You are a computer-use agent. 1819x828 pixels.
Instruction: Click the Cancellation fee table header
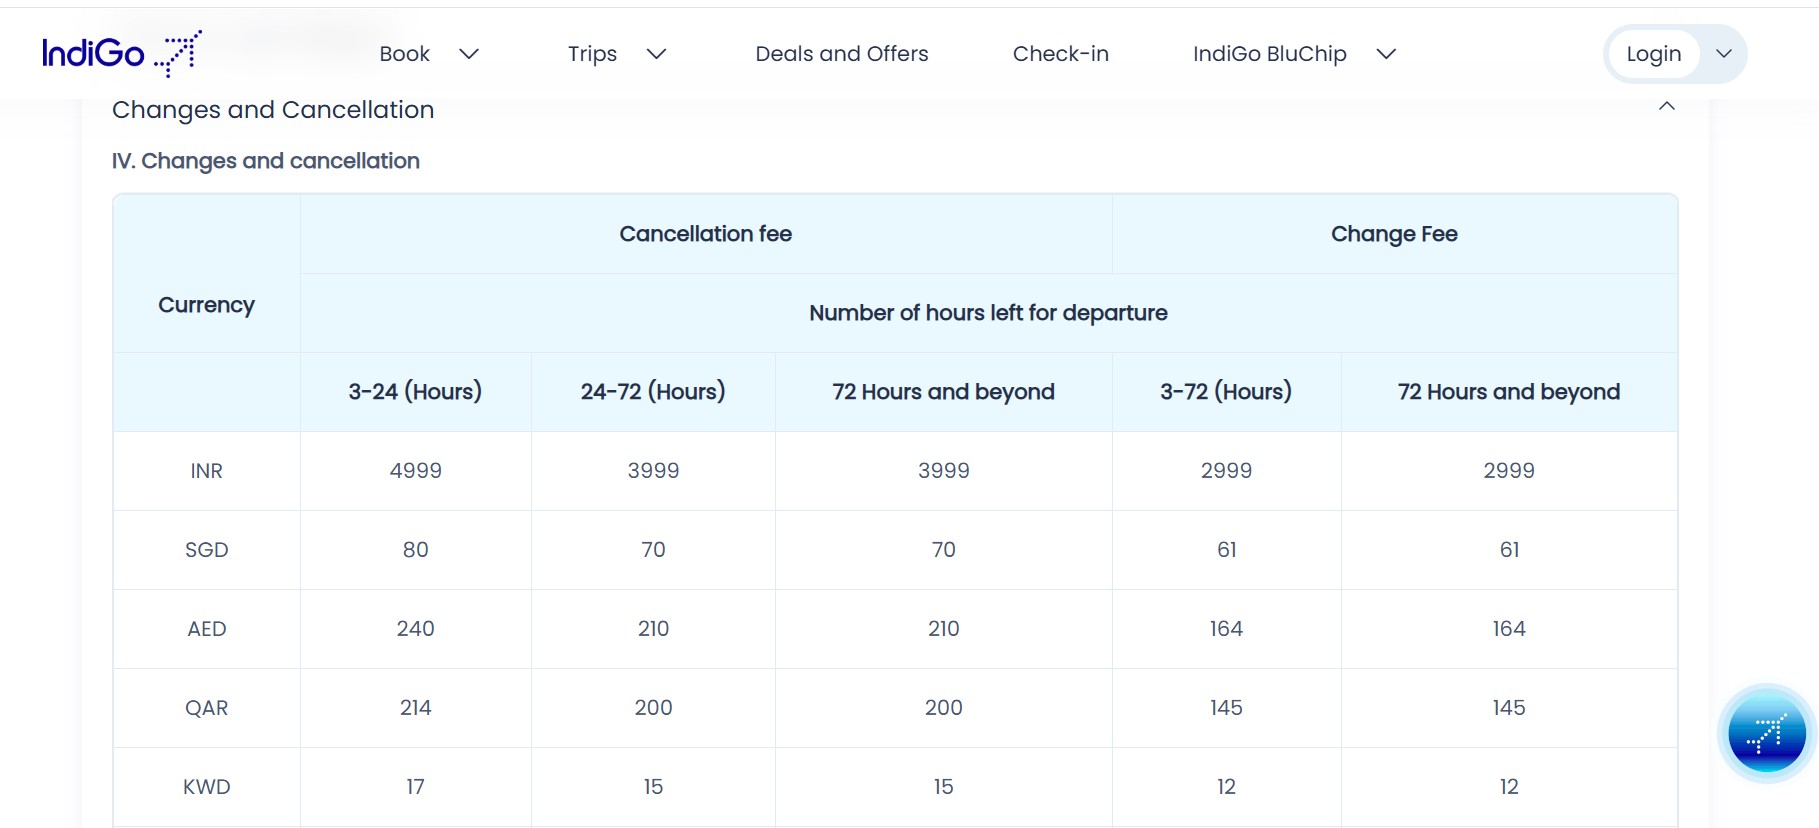pyautogui.click(x=705, y=234)
